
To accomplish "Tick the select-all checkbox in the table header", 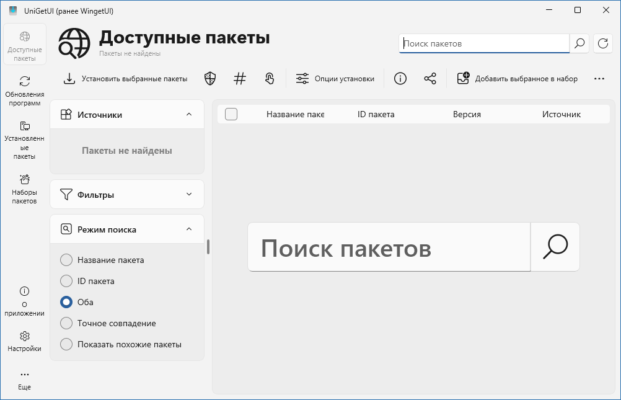I will click(x=231, y=114).
